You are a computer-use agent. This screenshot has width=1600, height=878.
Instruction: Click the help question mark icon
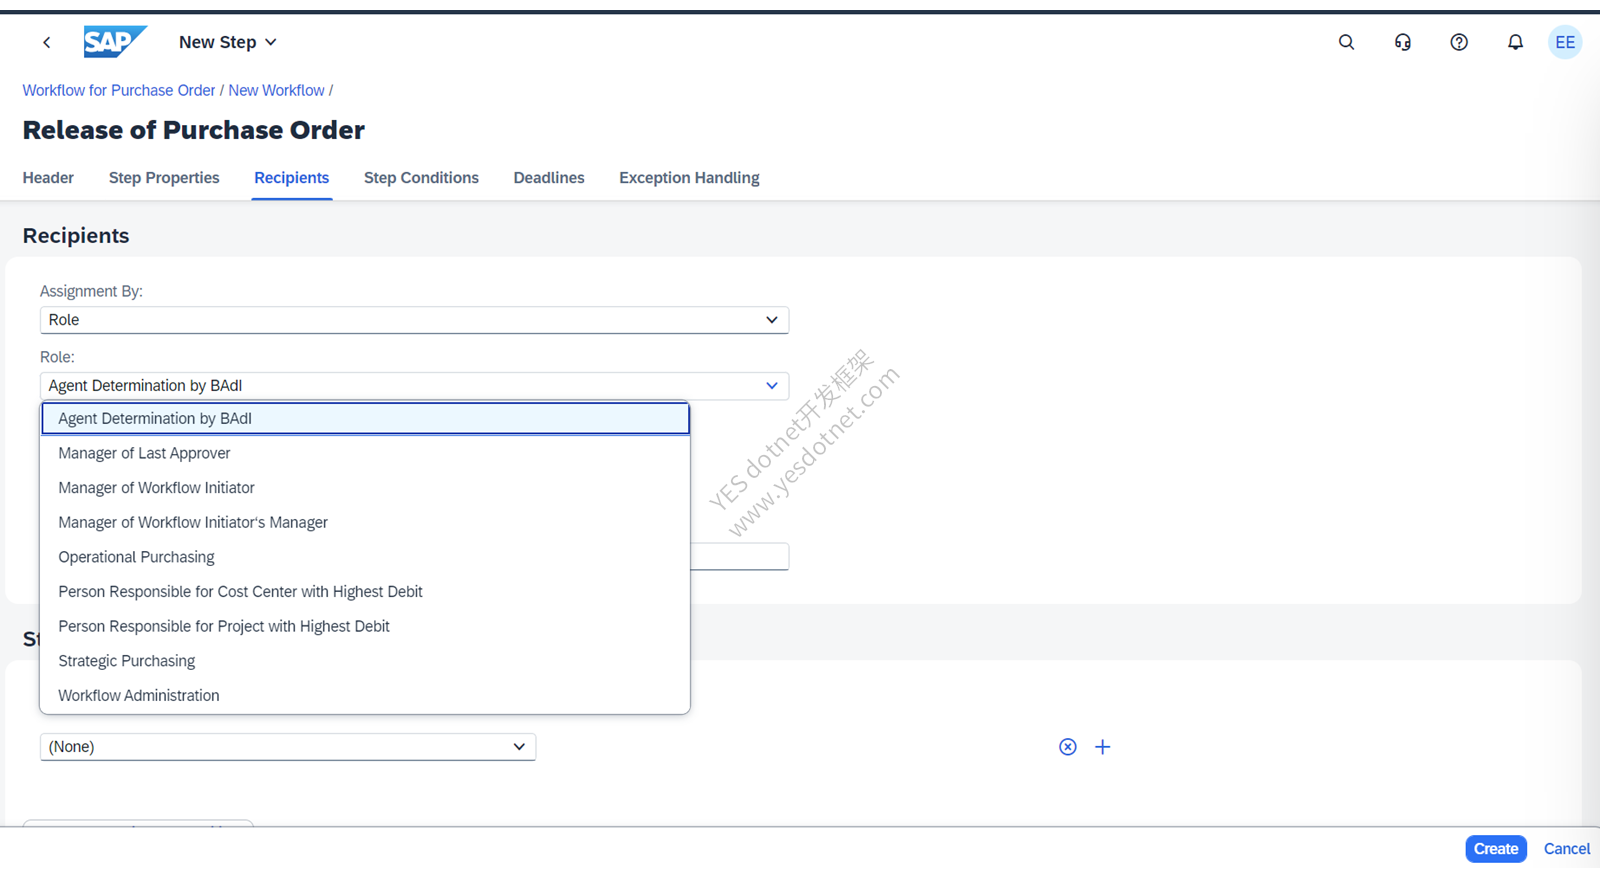1459,42
